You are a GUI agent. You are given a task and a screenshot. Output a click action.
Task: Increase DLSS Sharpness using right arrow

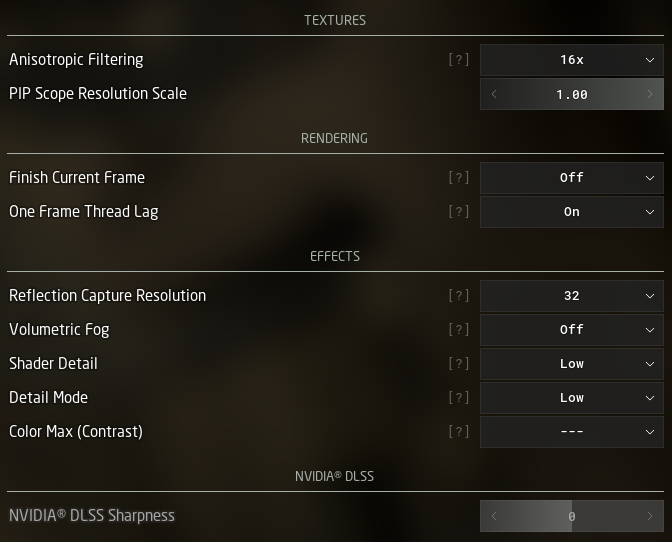650,516
